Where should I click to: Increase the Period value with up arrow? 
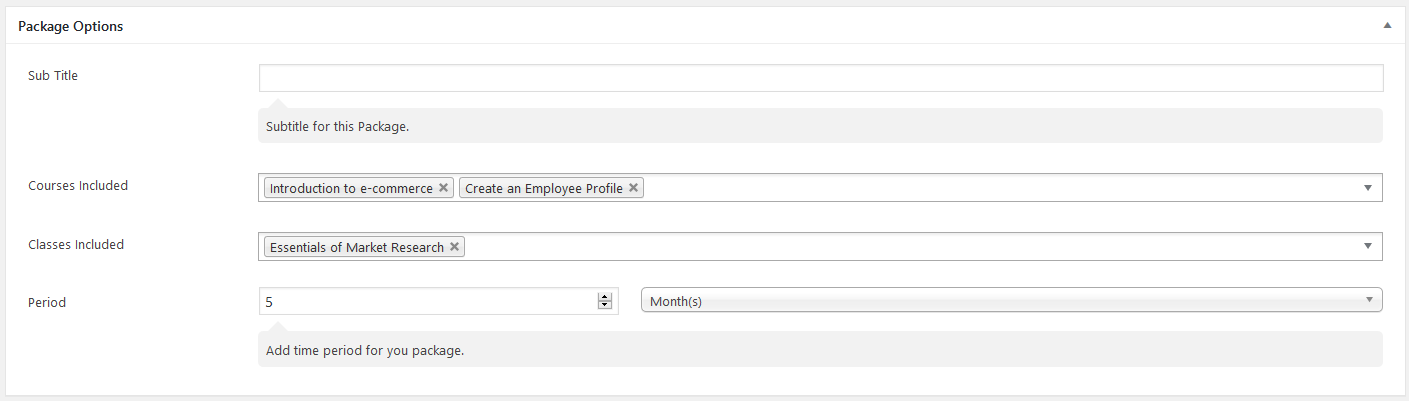604,297
